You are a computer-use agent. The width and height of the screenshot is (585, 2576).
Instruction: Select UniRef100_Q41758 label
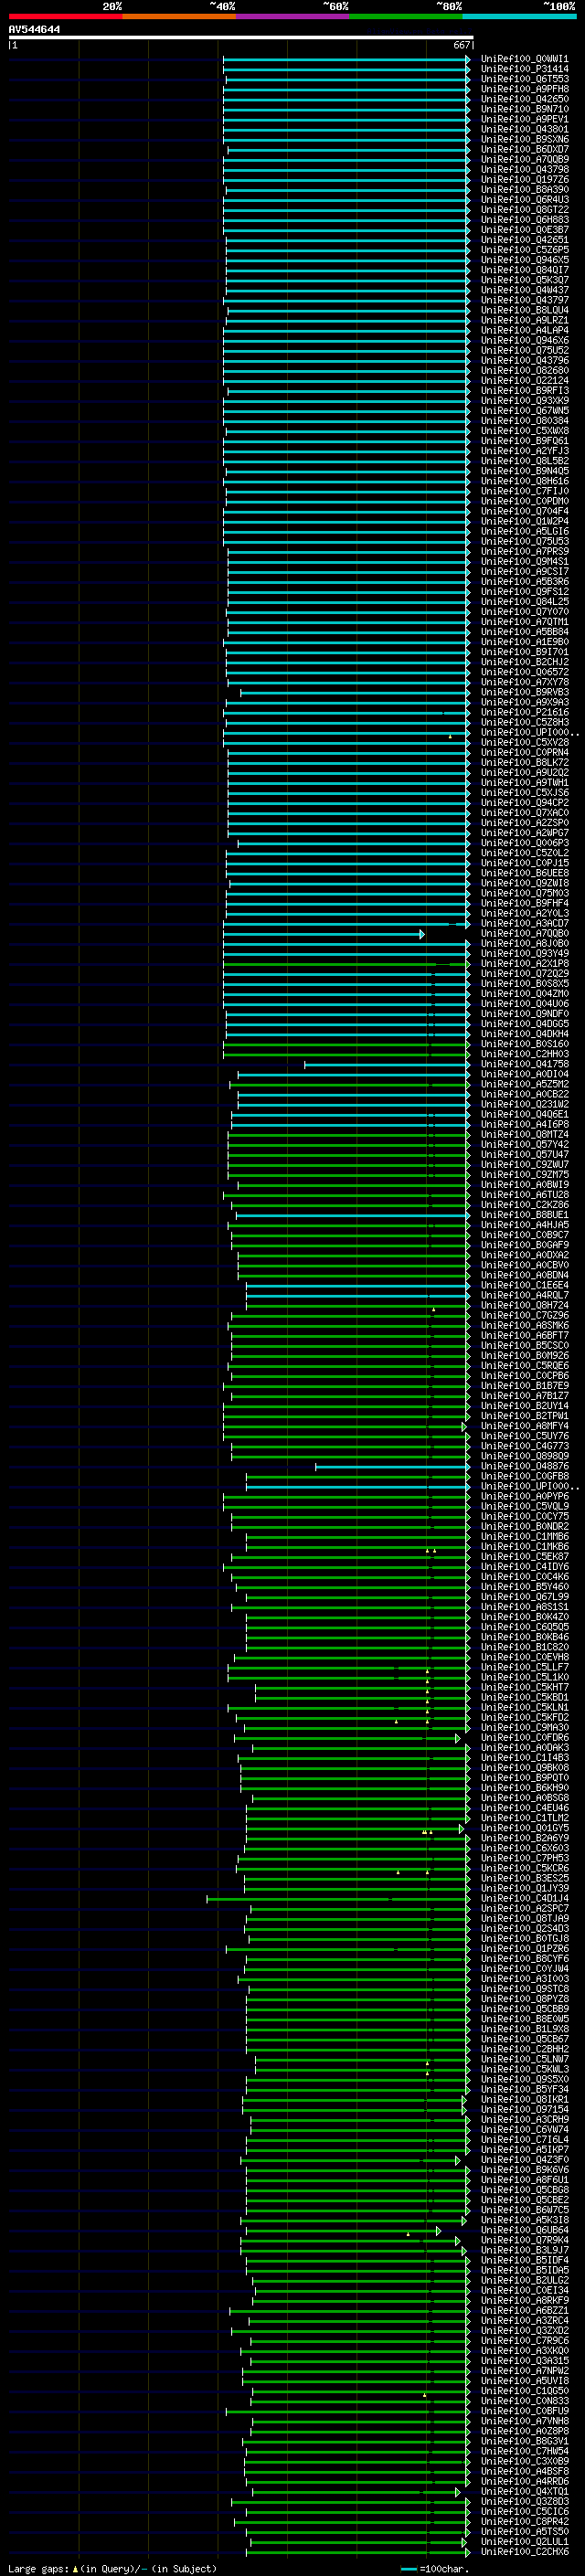pos(525,1064)
